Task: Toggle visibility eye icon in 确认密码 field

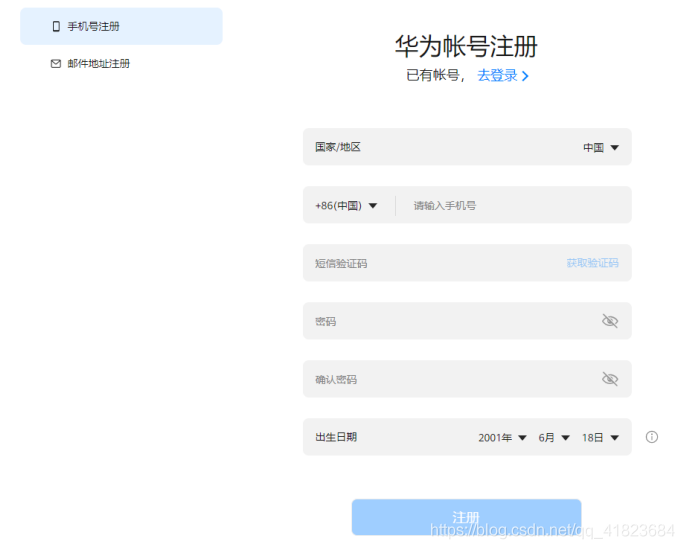Action: pos(610,379)
